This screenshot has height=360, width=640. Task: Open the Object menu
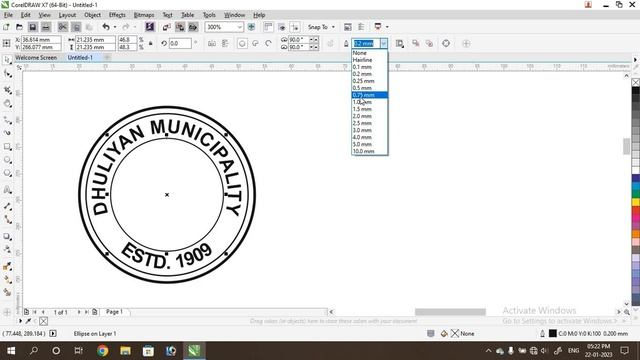pos(92,15)
